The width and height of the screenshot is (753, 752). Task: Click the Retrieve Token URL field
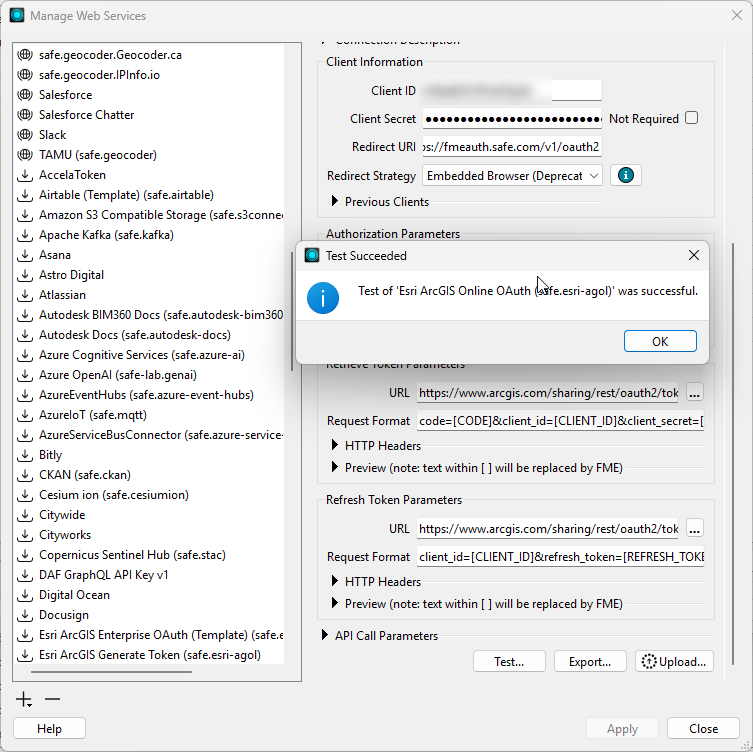click(x=547, y=393)
